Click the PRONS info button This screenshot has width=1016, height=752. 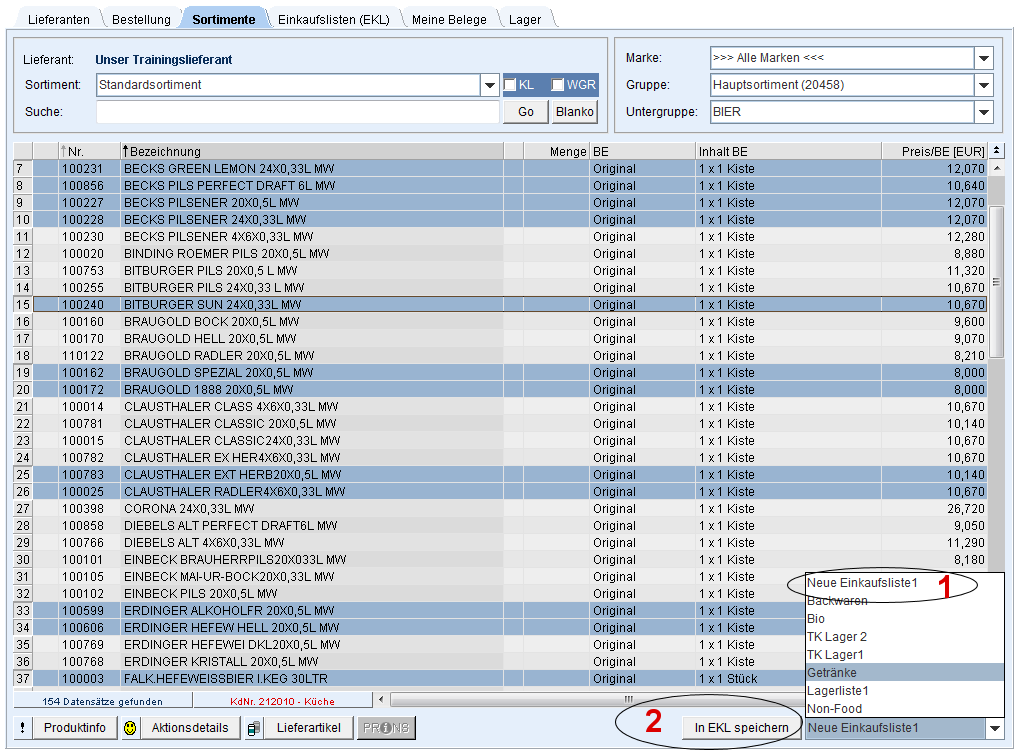386,728
